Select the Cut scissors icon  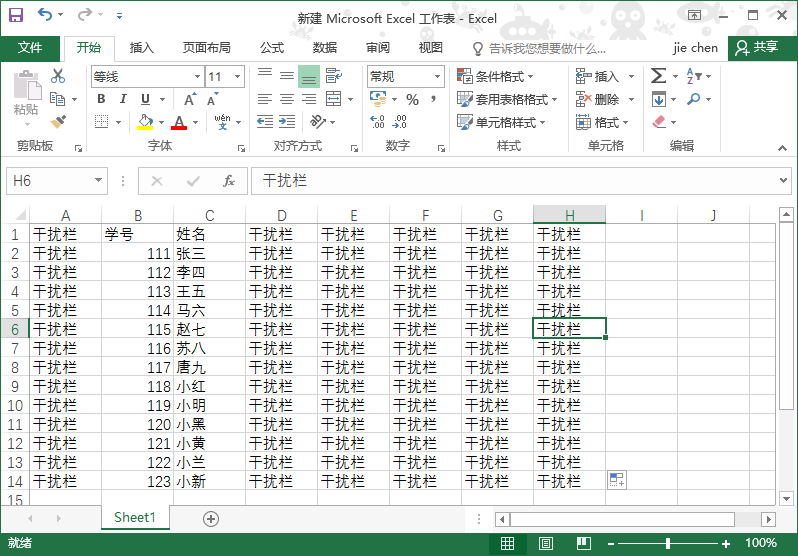(x=58, y=76)
